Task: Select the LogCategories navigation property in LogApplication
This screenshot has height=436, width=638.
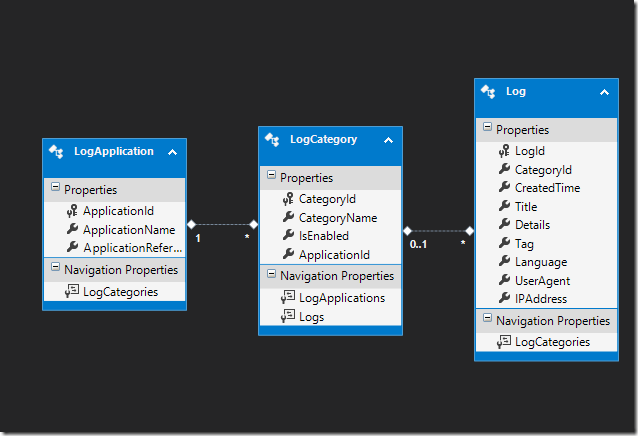Action: point(119,291)
